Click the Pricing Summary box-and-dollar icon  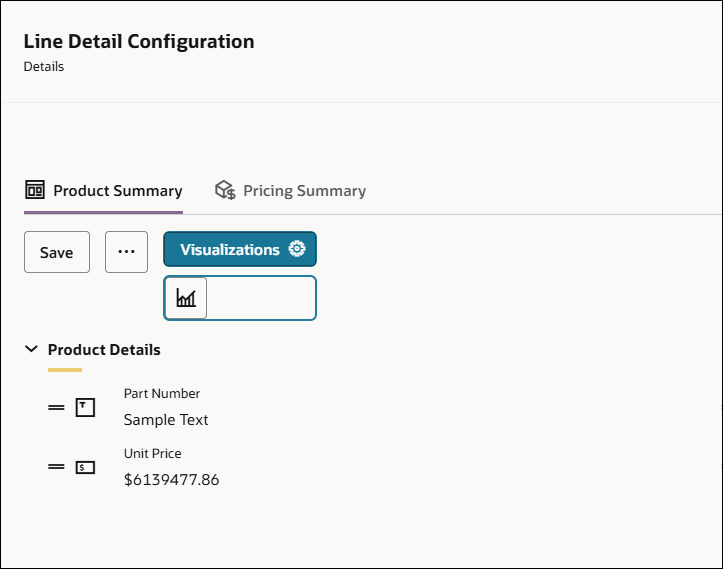(x=226, y=190)
